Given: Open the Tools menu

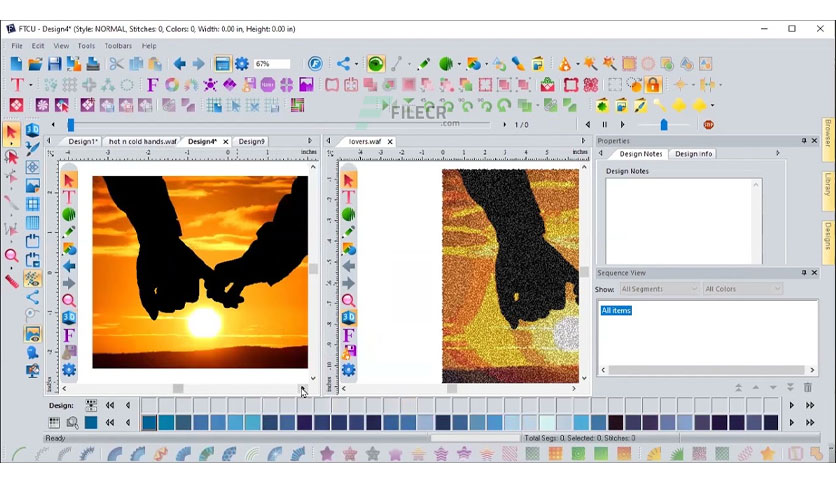Looking at the screenshot, I should (x=86, y=46).
